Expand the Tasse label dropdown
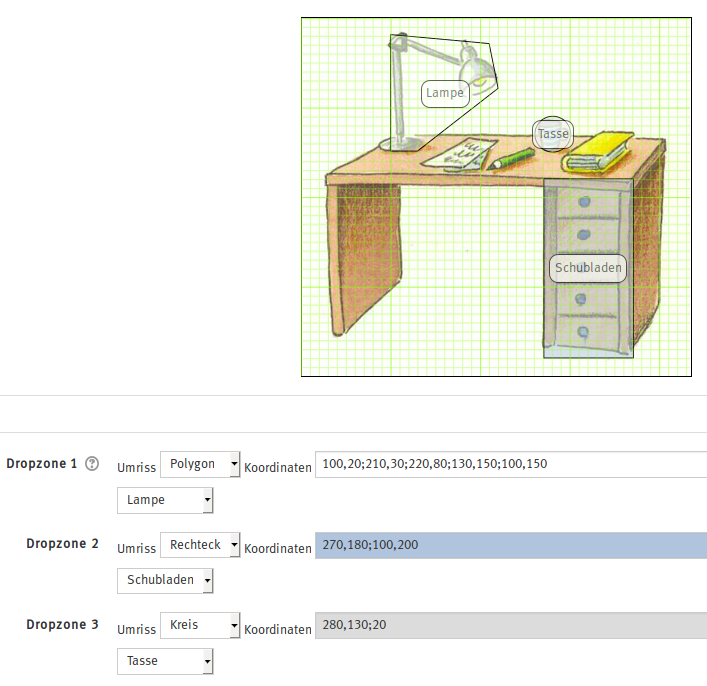The height and width of the screenshot is (686, 707). 165,661
